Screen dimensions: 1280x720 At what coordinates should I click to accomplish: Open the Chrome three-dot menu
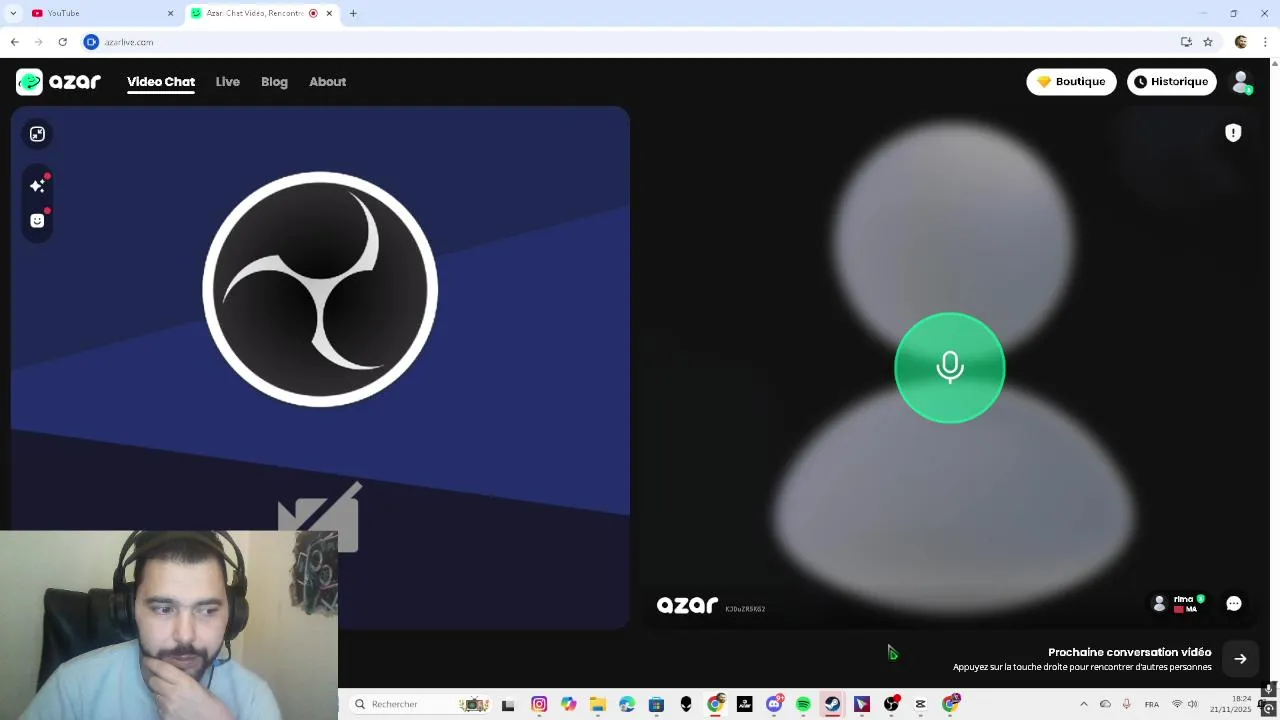1265,42
